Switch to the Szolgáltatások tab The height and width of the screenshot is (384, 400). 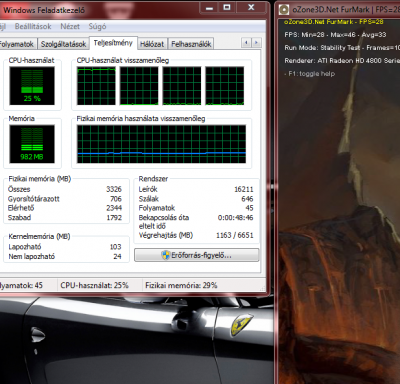coord(63,44)
